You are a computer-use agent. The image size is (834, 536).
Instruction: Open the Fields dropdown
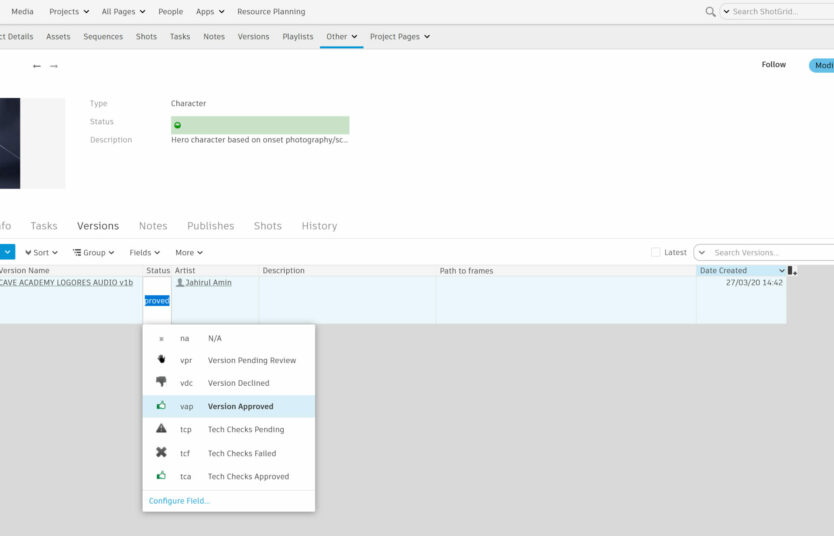click(144, 253)
